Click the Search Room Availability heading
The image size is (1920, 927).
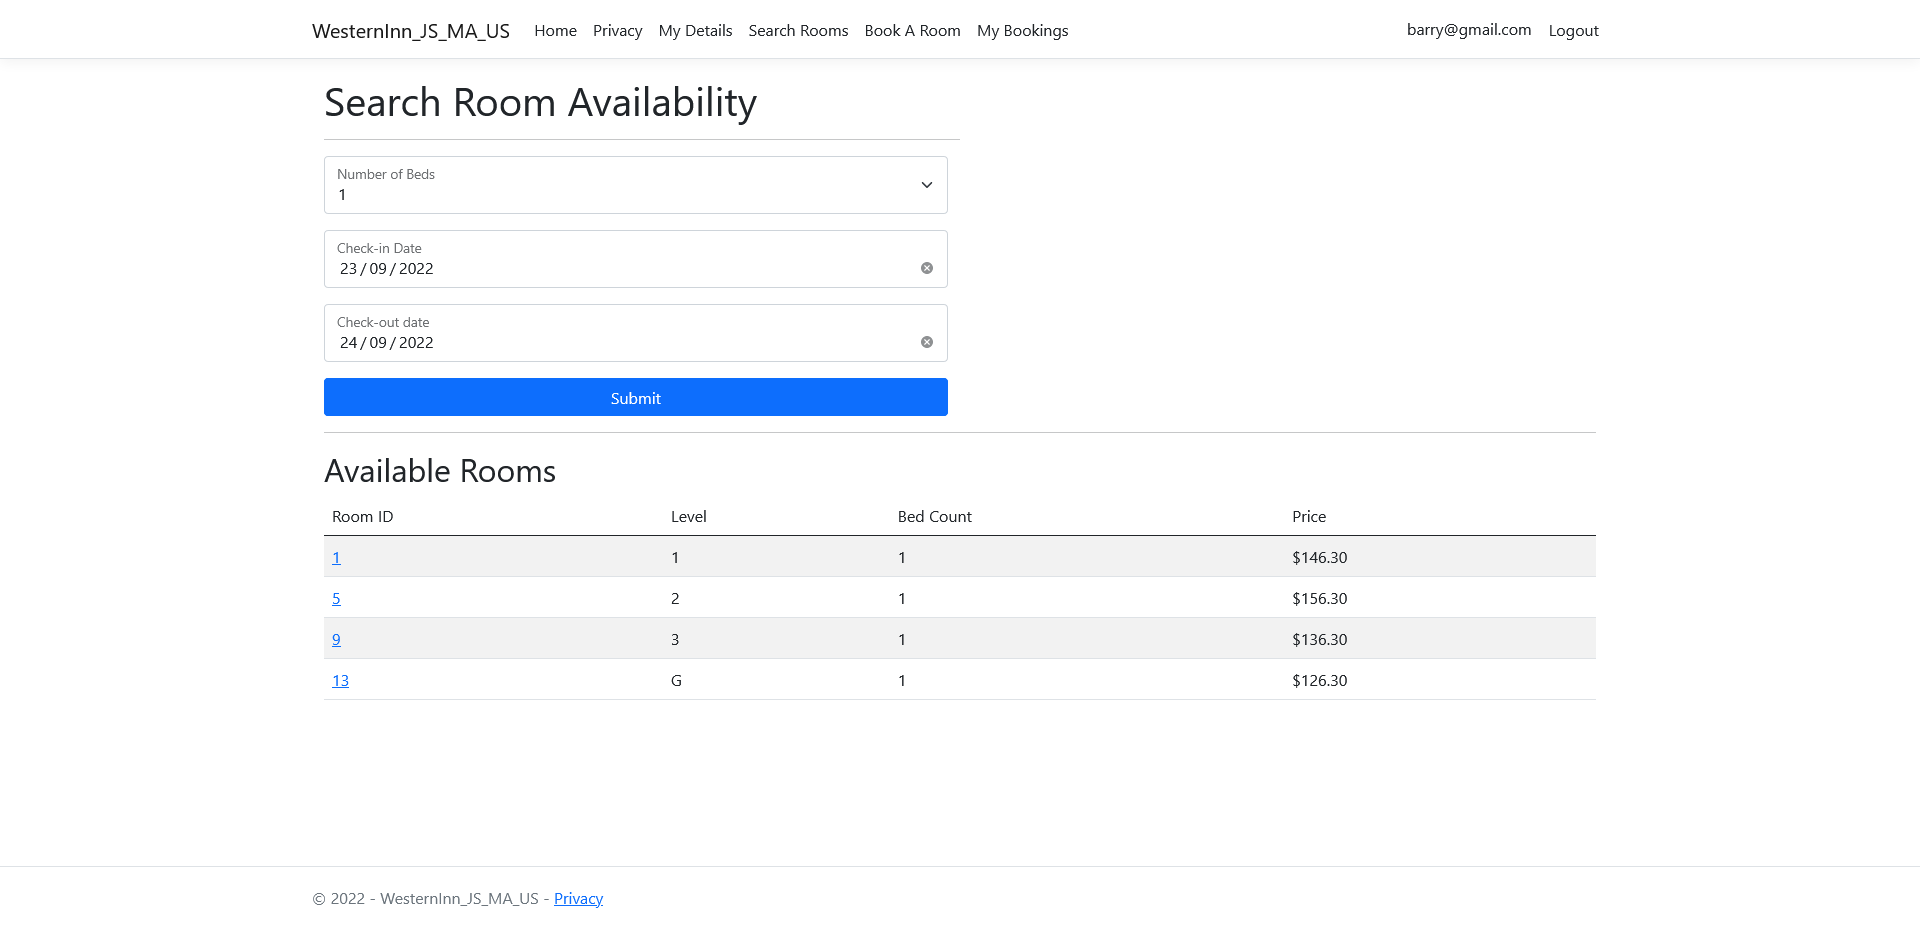[x=540, y=103]
